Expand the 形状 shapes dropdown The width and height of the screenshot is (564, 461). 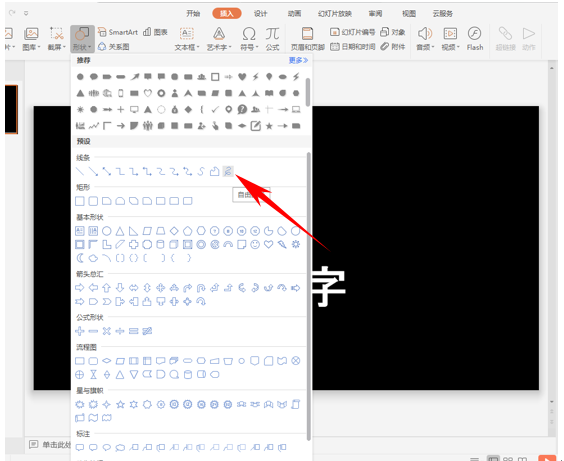point(82,38)
